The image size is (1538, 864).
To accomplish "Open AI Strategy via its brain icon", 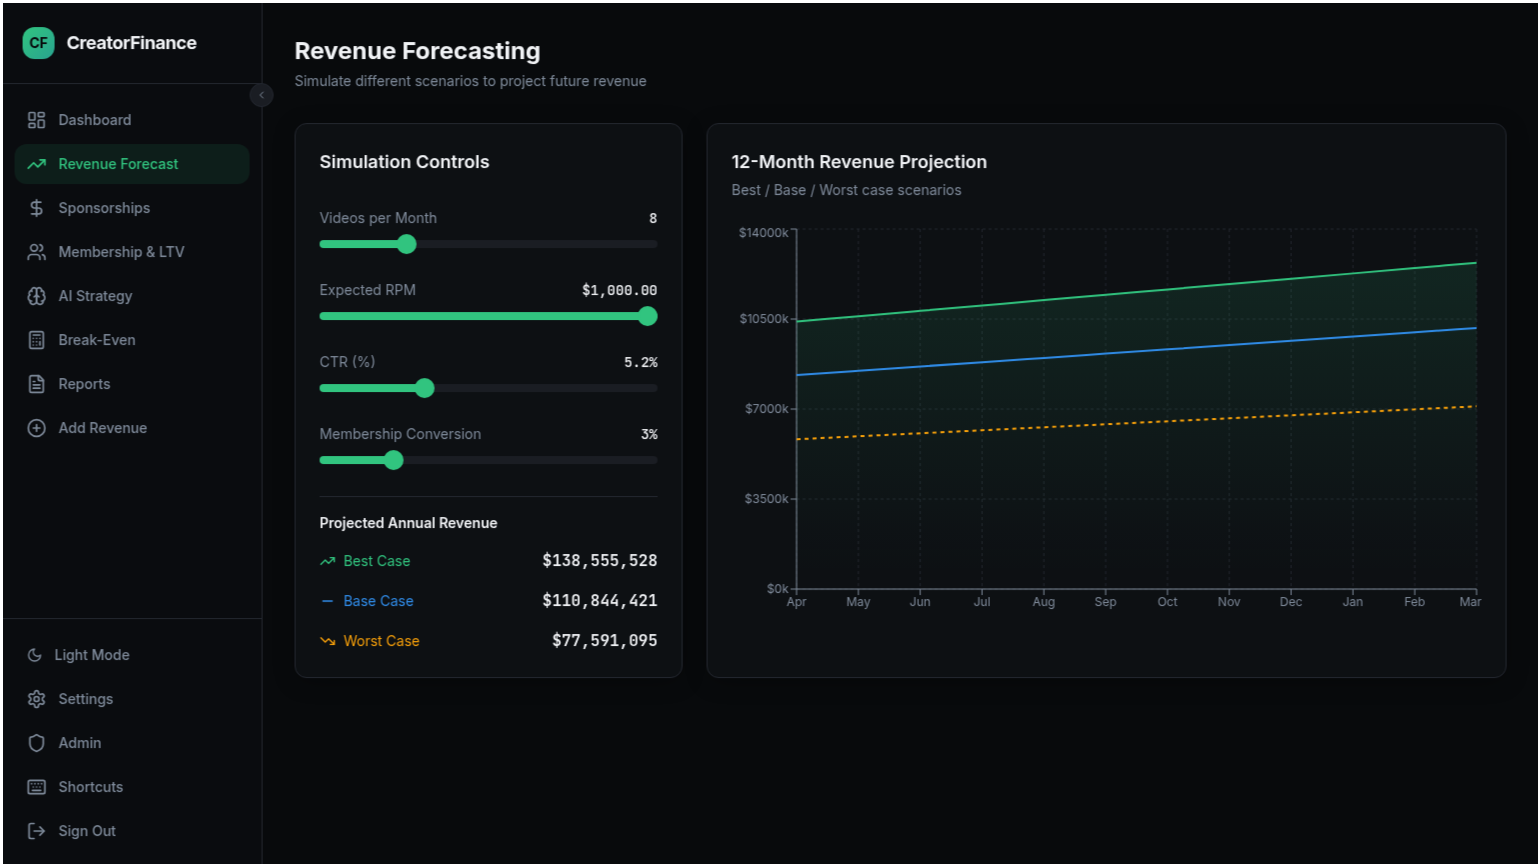I will (x=36, y=295).
